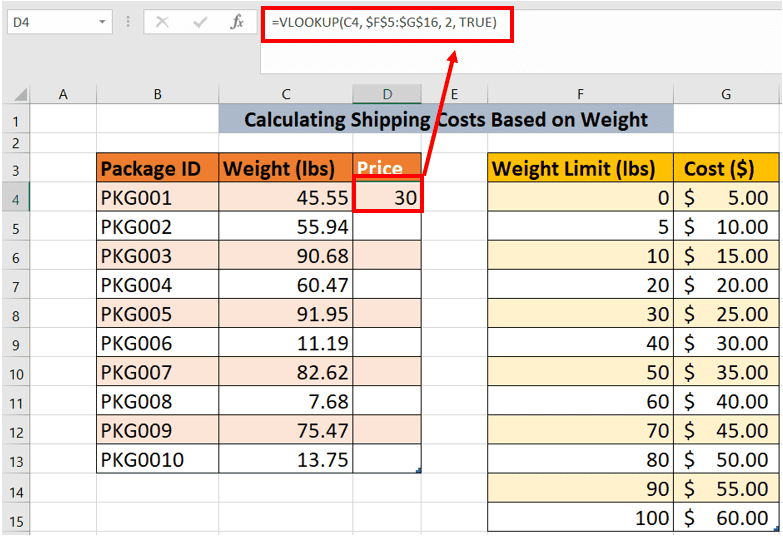Image resolution: width=783 pixels, height=538 pixels.
Task: Select the empty Price cell for PKG002
Action: (x=388, y=227)
